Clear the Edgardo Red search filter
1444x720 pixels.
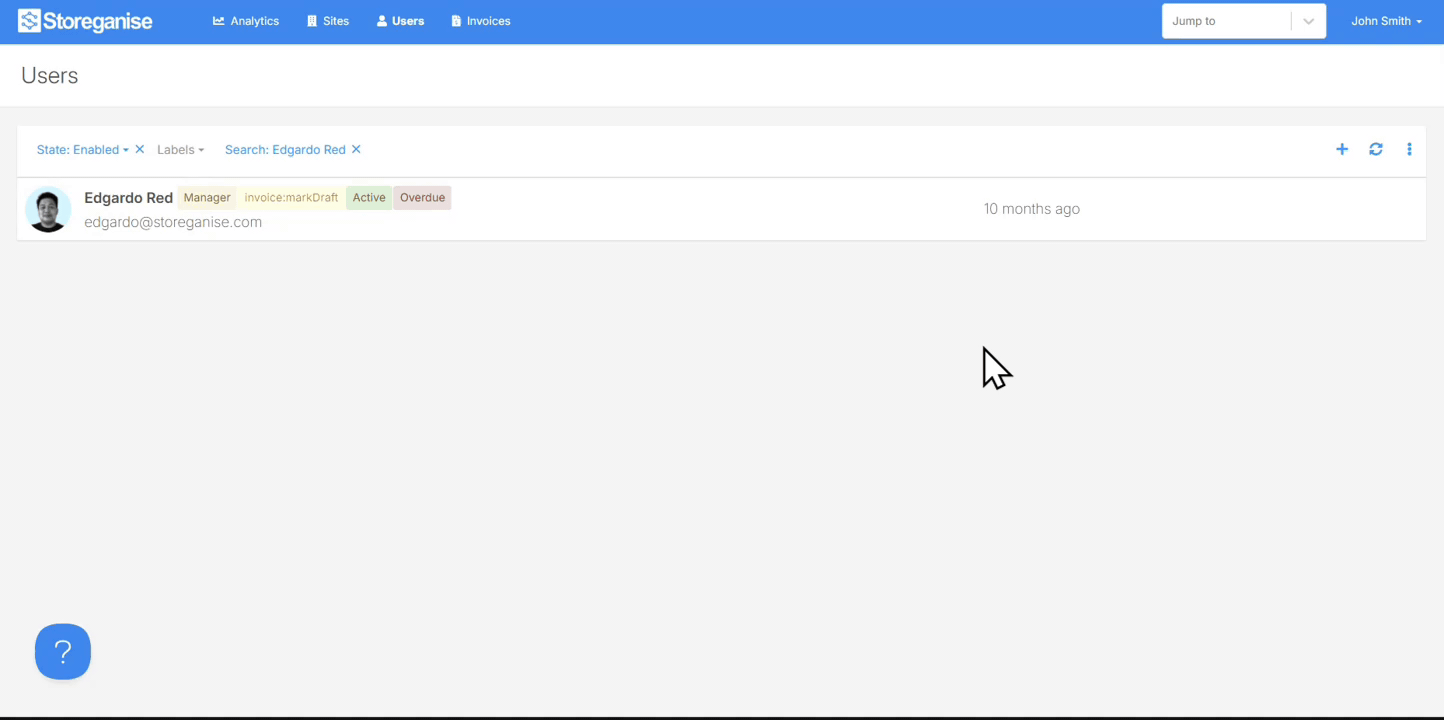coord(356,149)
